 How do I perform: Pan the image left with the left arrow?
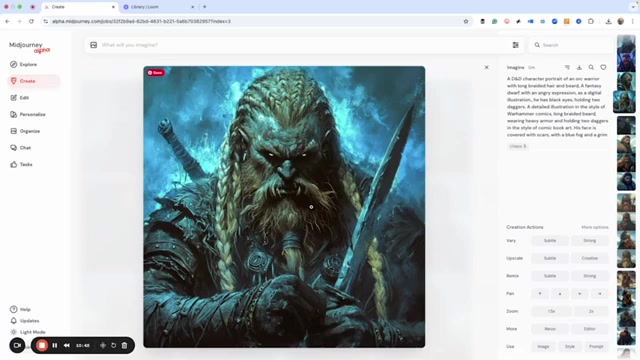click(x=580, y=293)
